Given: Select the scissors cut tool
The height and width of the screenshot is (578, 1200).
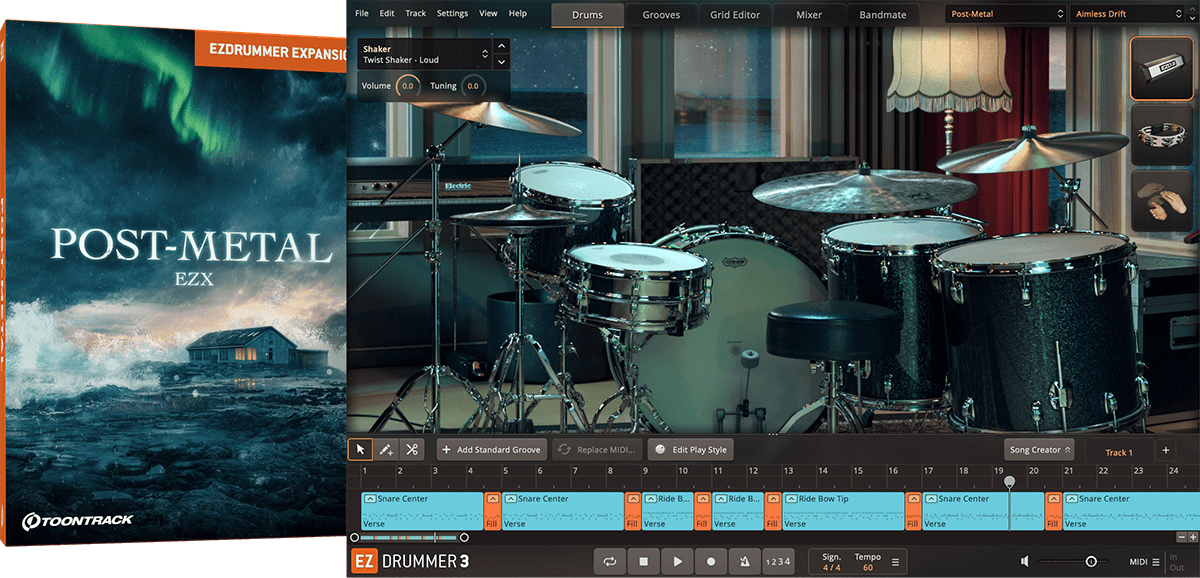Looking at the screenshot, I should coord(411,449).
